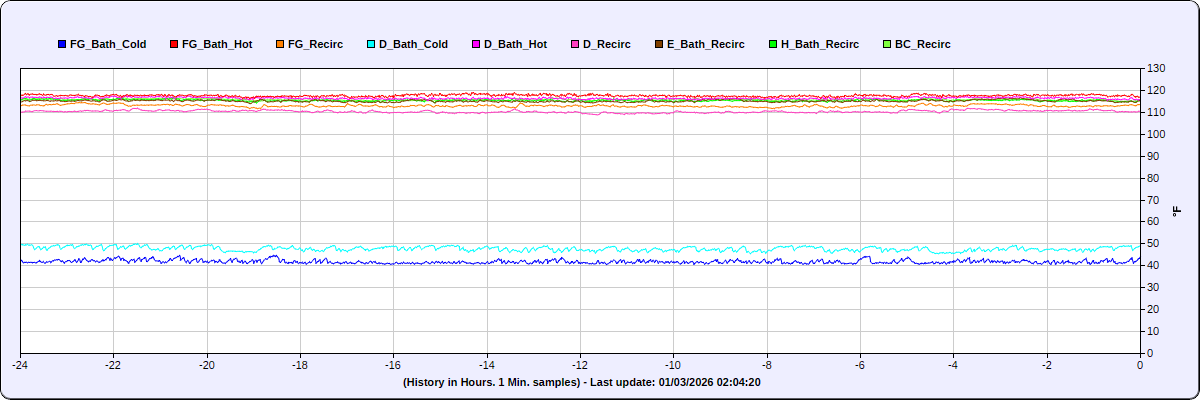Click the brown E_Bath_Recirc legend swatch
Image resolution: width=1200 pixels, height=400 pixels.
coord(659,45)
